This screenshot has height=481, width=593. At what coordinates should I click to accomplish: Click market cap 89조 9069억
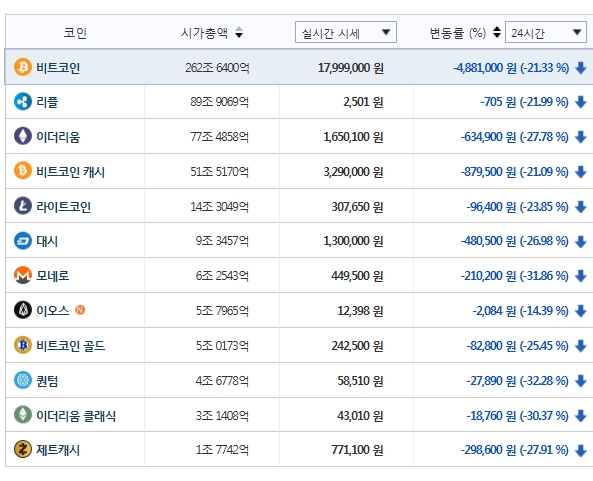click(x=220, y=102)
